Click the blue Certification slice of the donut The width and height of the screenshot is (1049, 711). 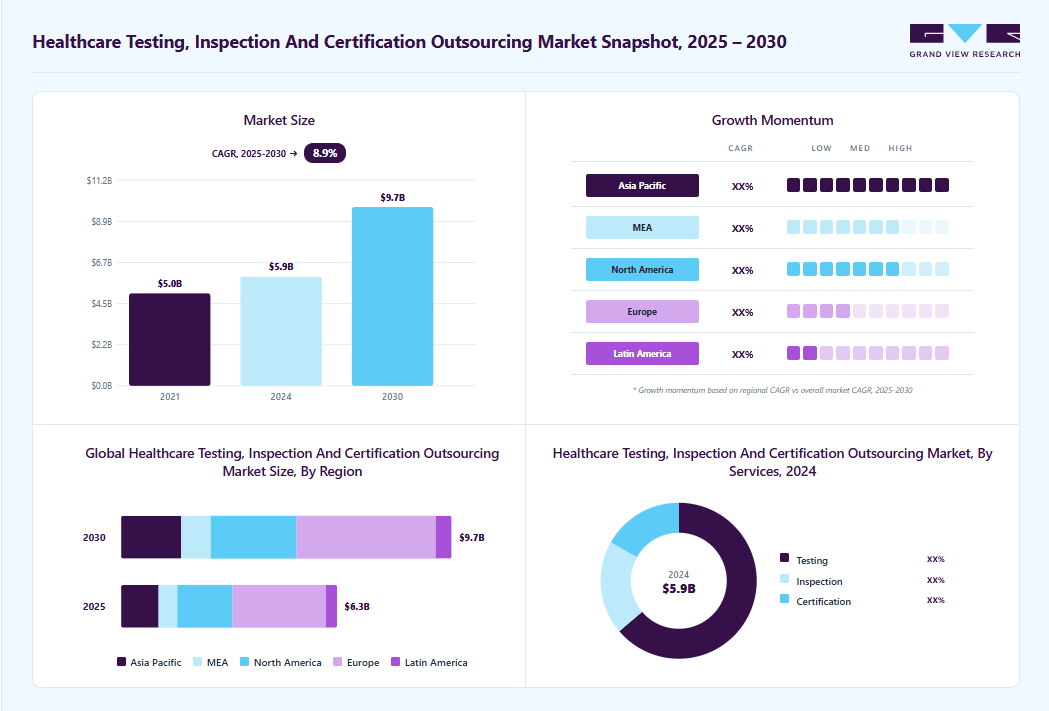click(x=649, y=528)
